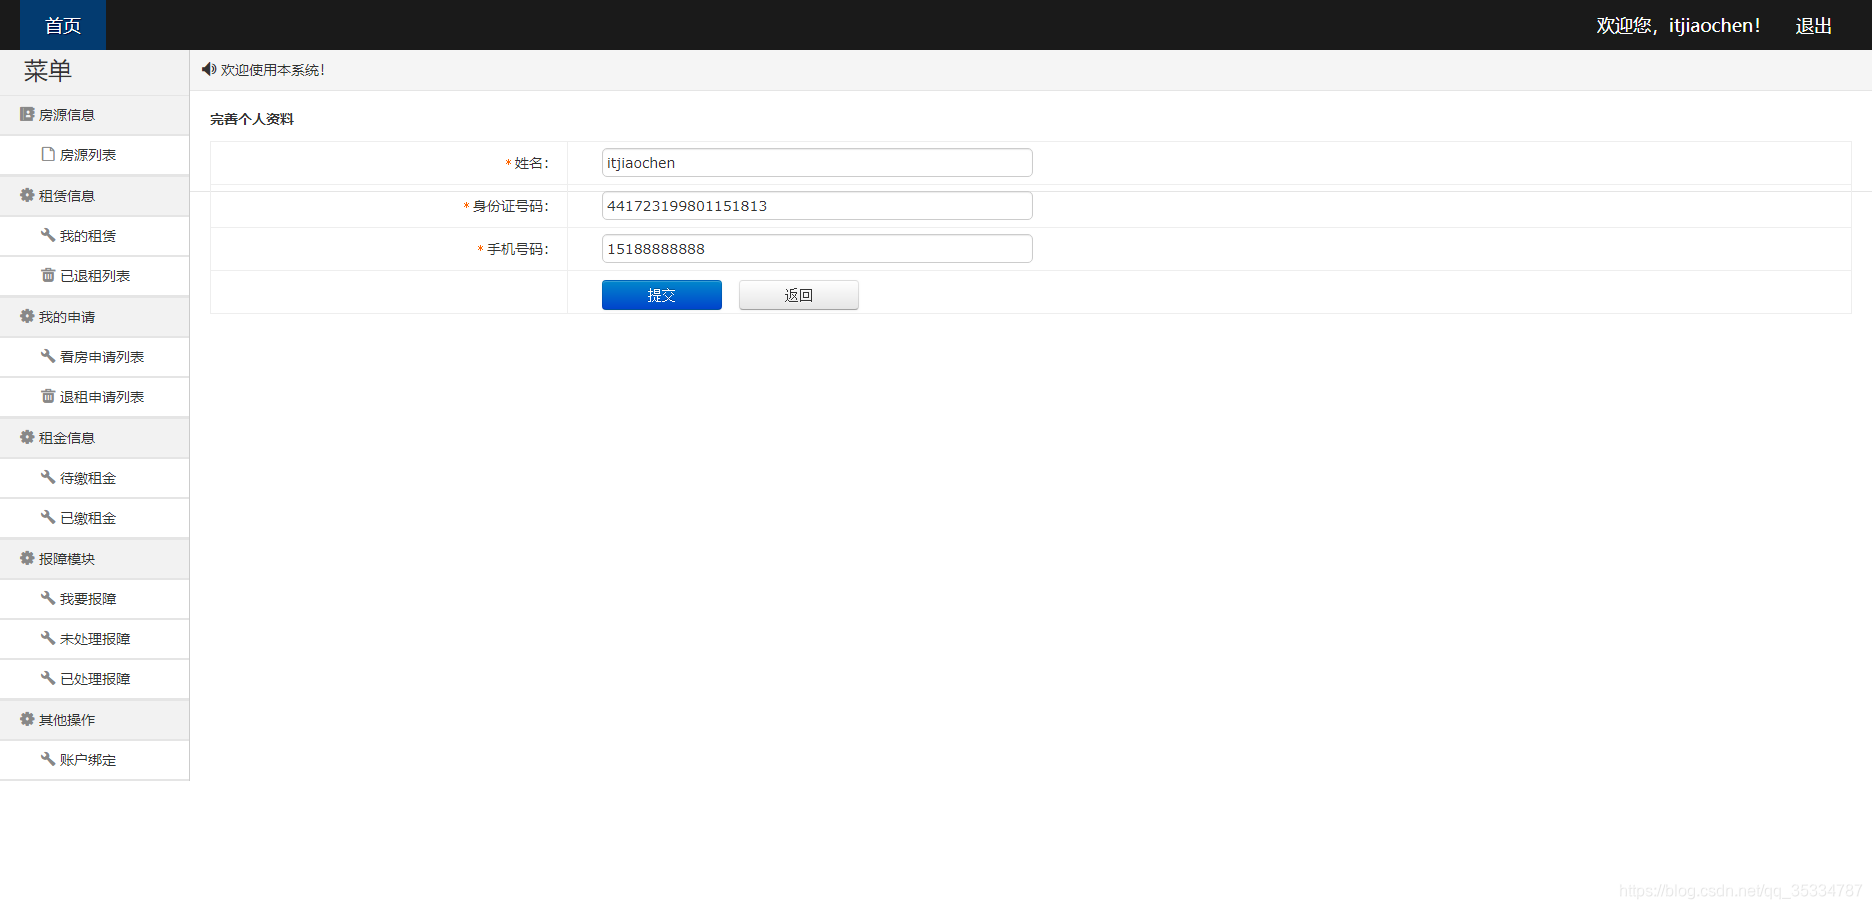Click the 我的租赁 wrench icon
The image size is (1872, 909).
(48, 235)
